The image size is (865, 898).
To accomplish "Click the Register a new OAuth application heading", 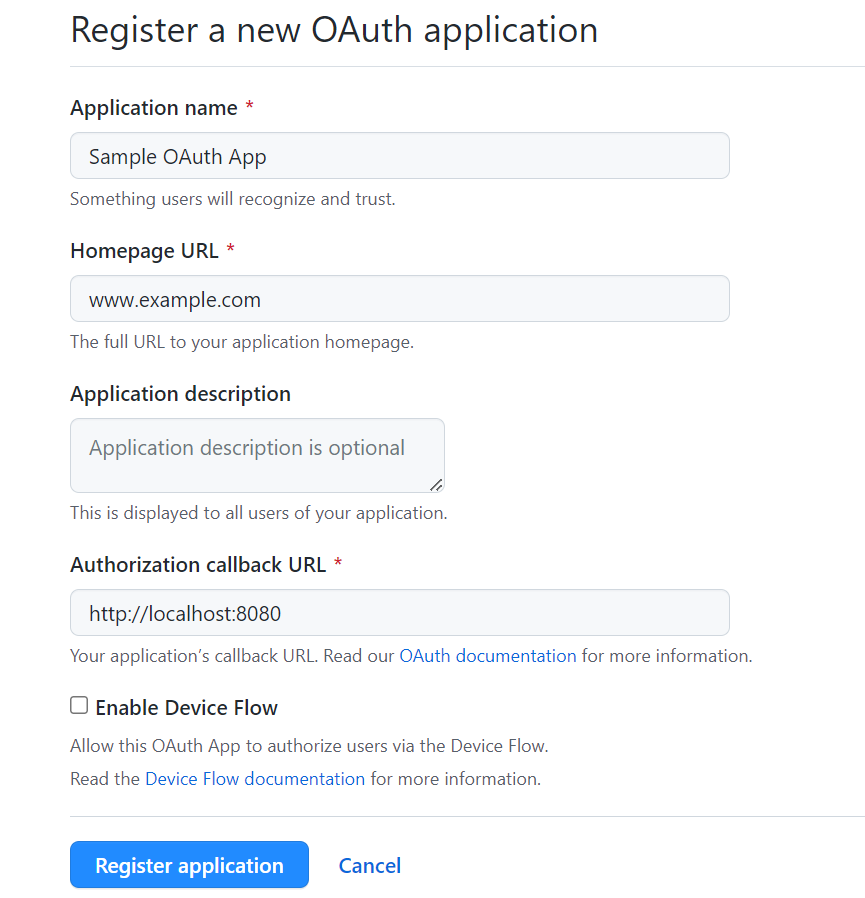I will (x=334, y=30).
